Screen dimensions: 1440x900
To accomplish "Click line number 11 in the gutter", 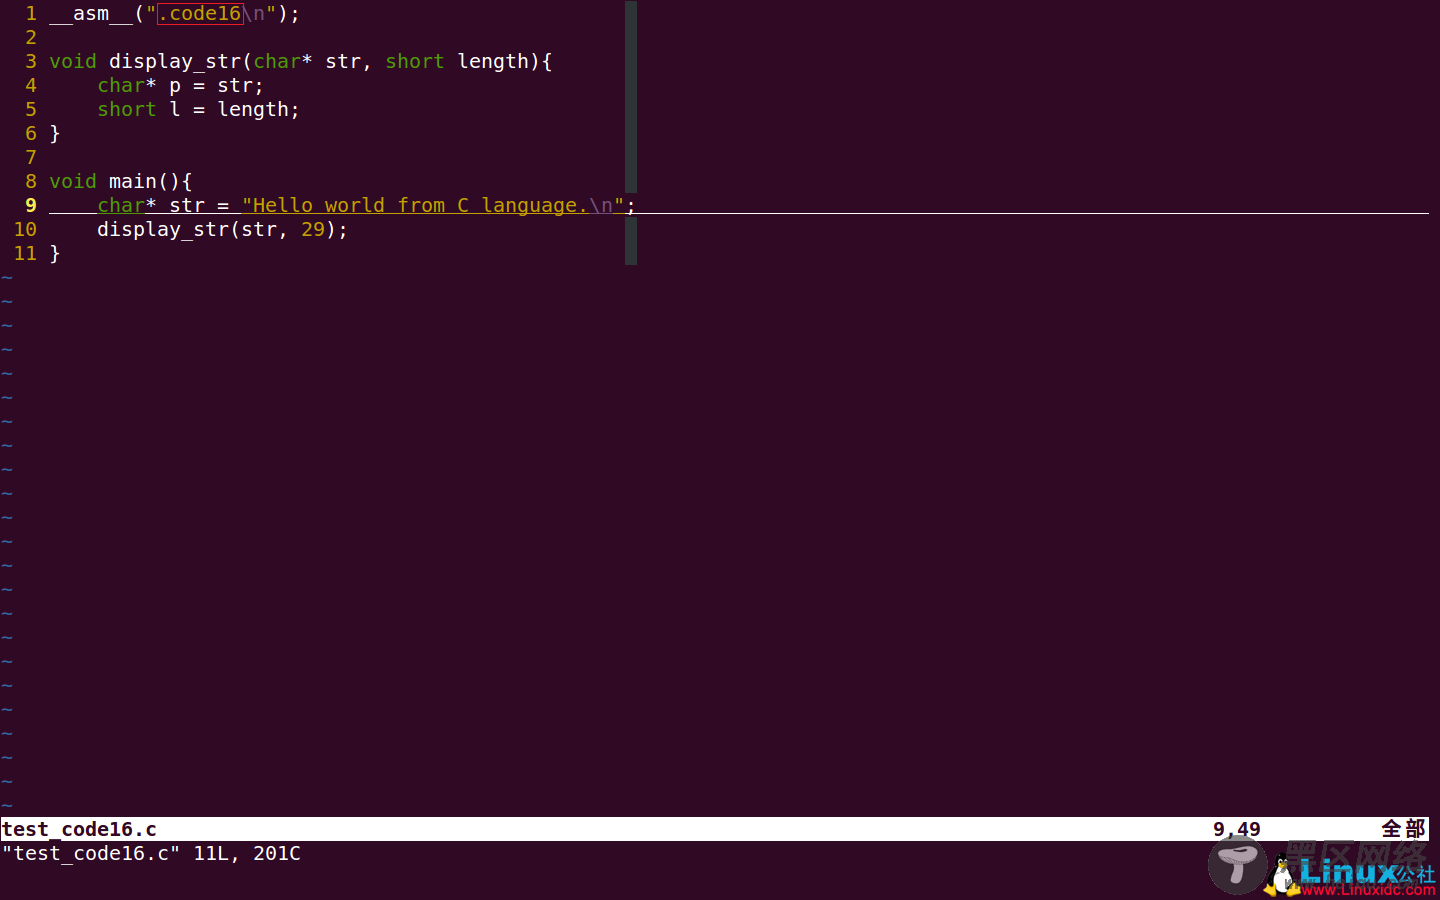I will click(x=25, y=254).
